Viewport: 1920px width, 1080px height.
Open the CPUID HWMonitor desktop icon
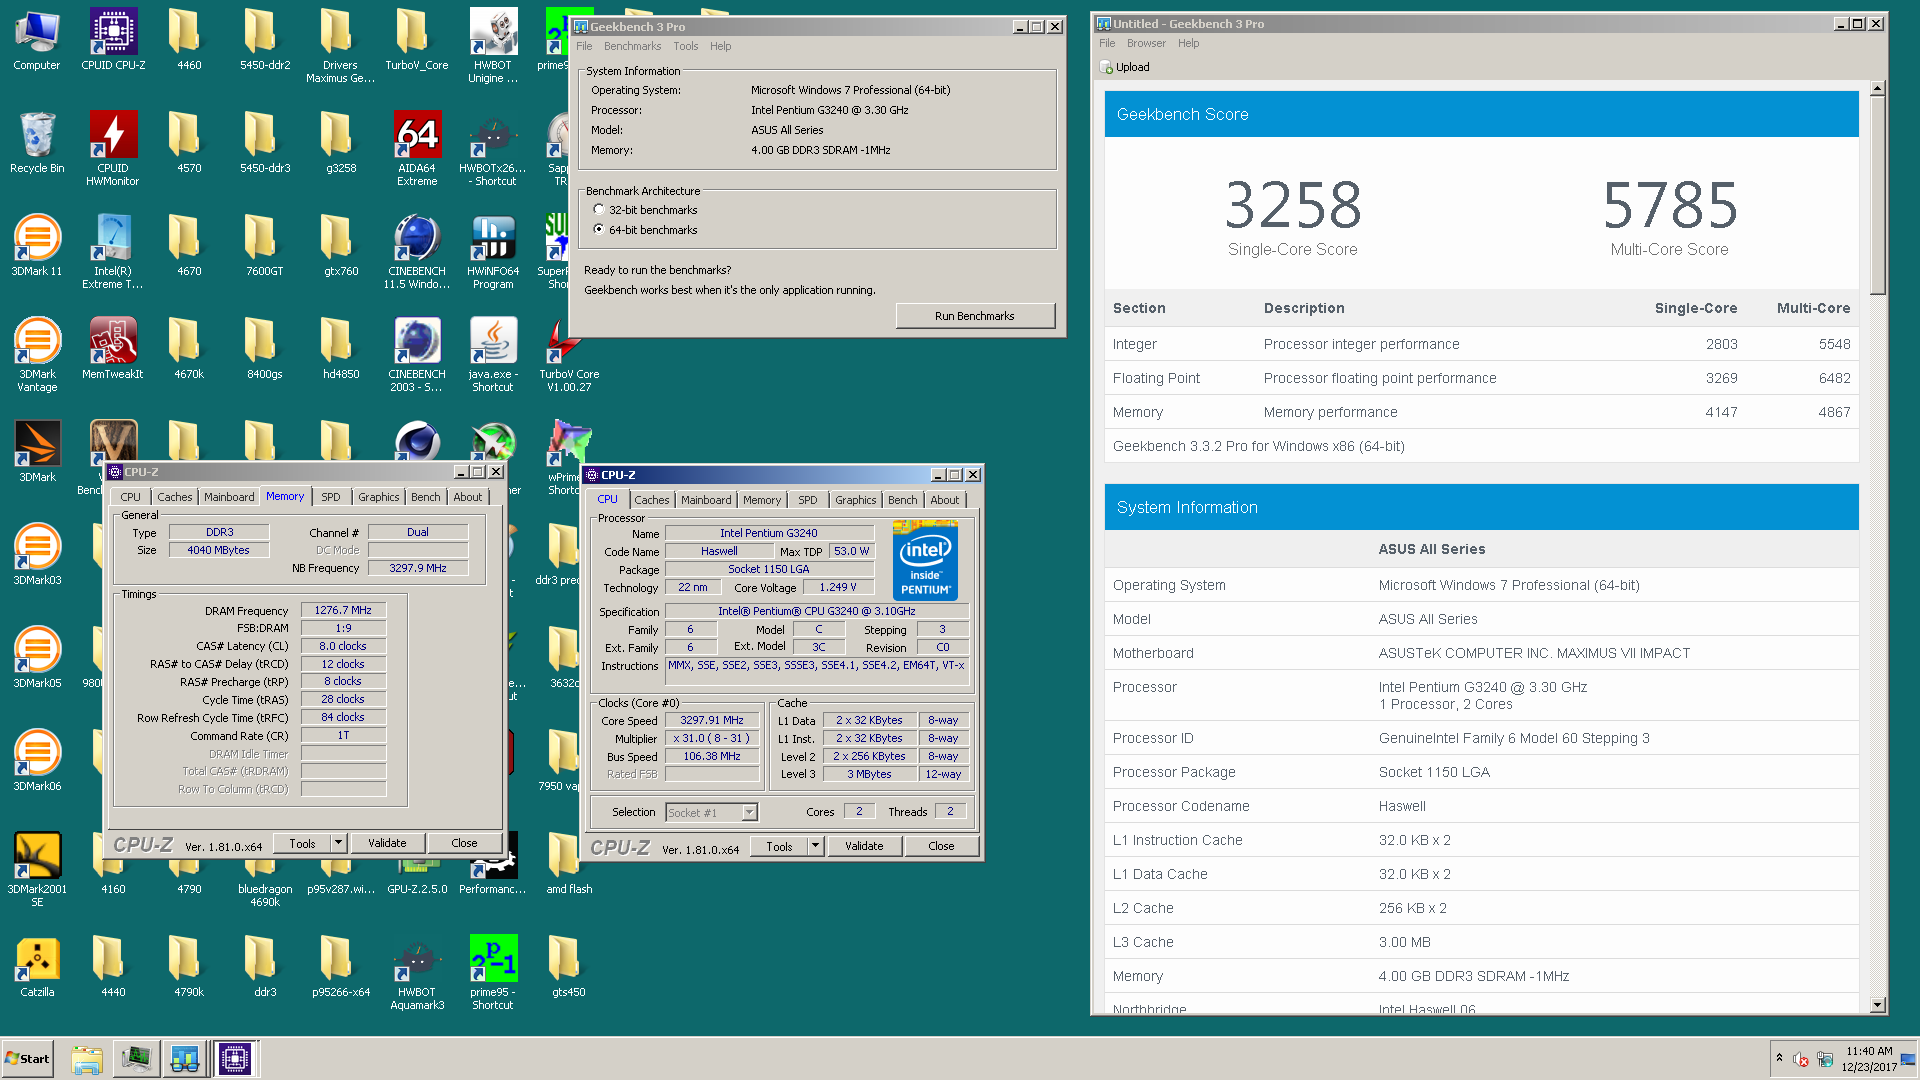(113, 148)
